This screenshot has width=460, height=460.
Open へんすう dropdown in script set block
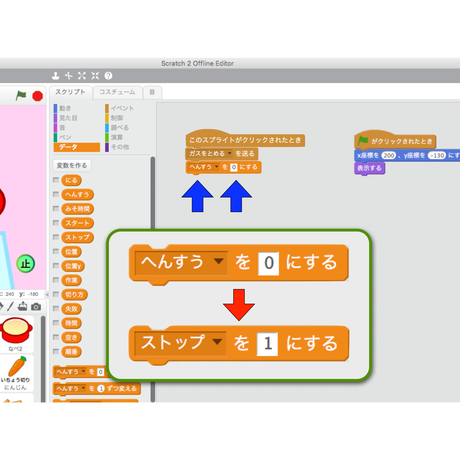pyautogui.click(x=216, y=167)
